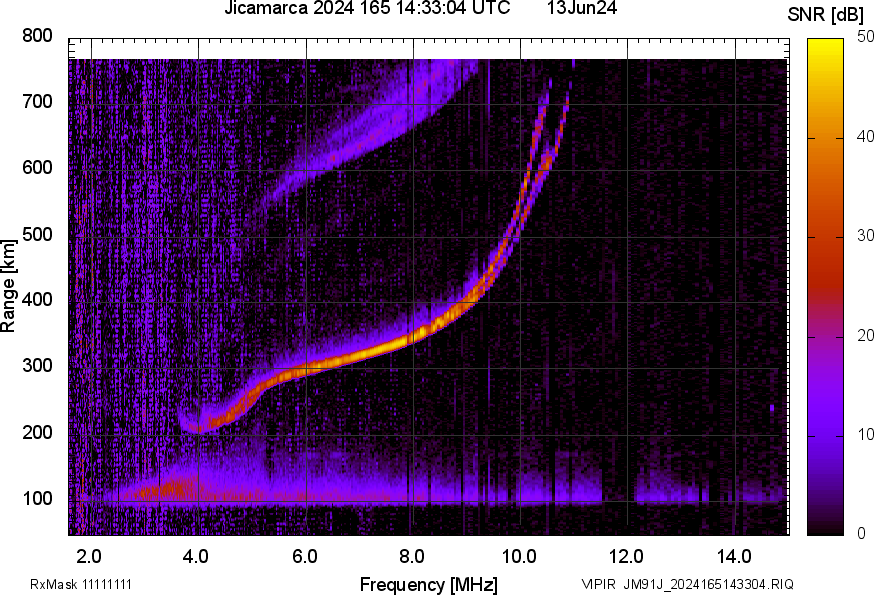874x595 pixels.
Task: Click the SNR color bar gradient
Action: point(826,287)
